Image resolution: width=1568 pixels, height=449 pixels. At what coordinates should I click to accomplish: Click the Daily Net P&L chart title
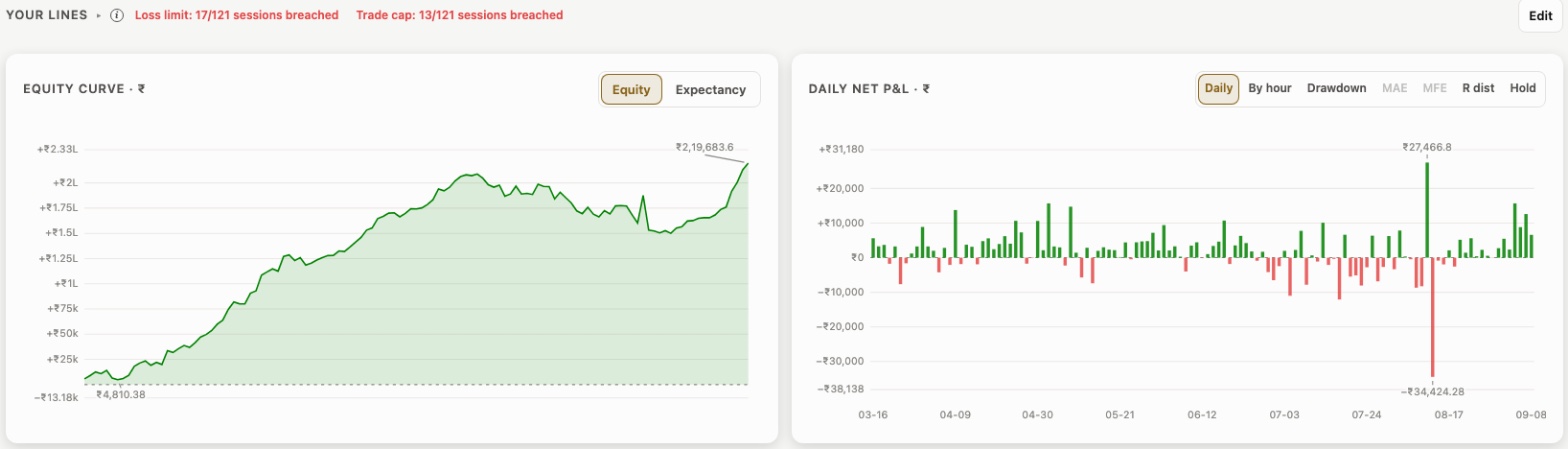tap(870, 89)
